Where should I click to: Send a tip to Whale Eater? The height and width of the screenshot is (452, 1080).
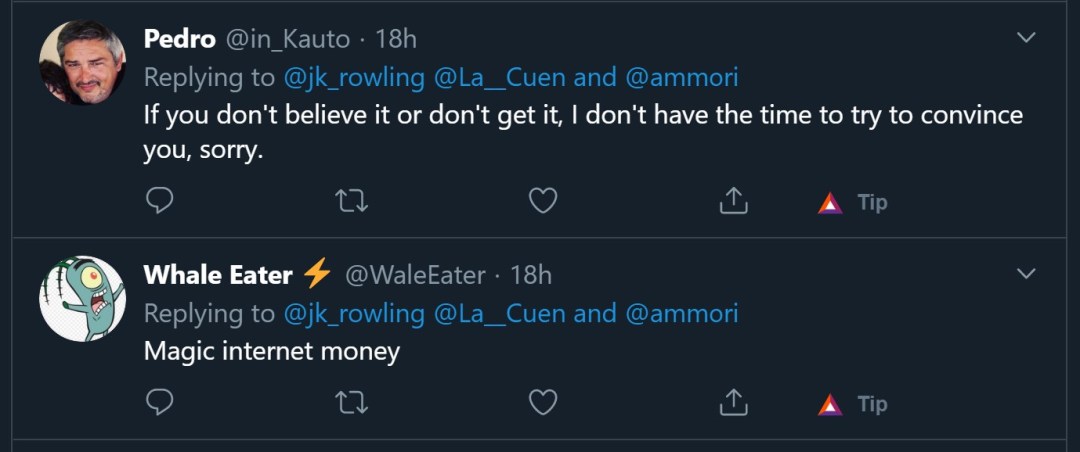point(853,404)
